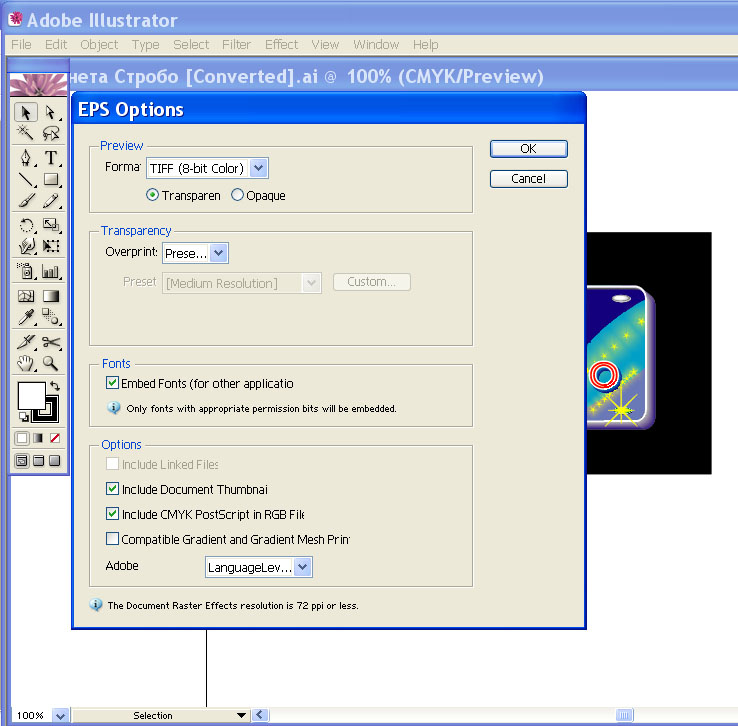
Task: Click OK in EPS Options dialog
Action: pos(529,149)
